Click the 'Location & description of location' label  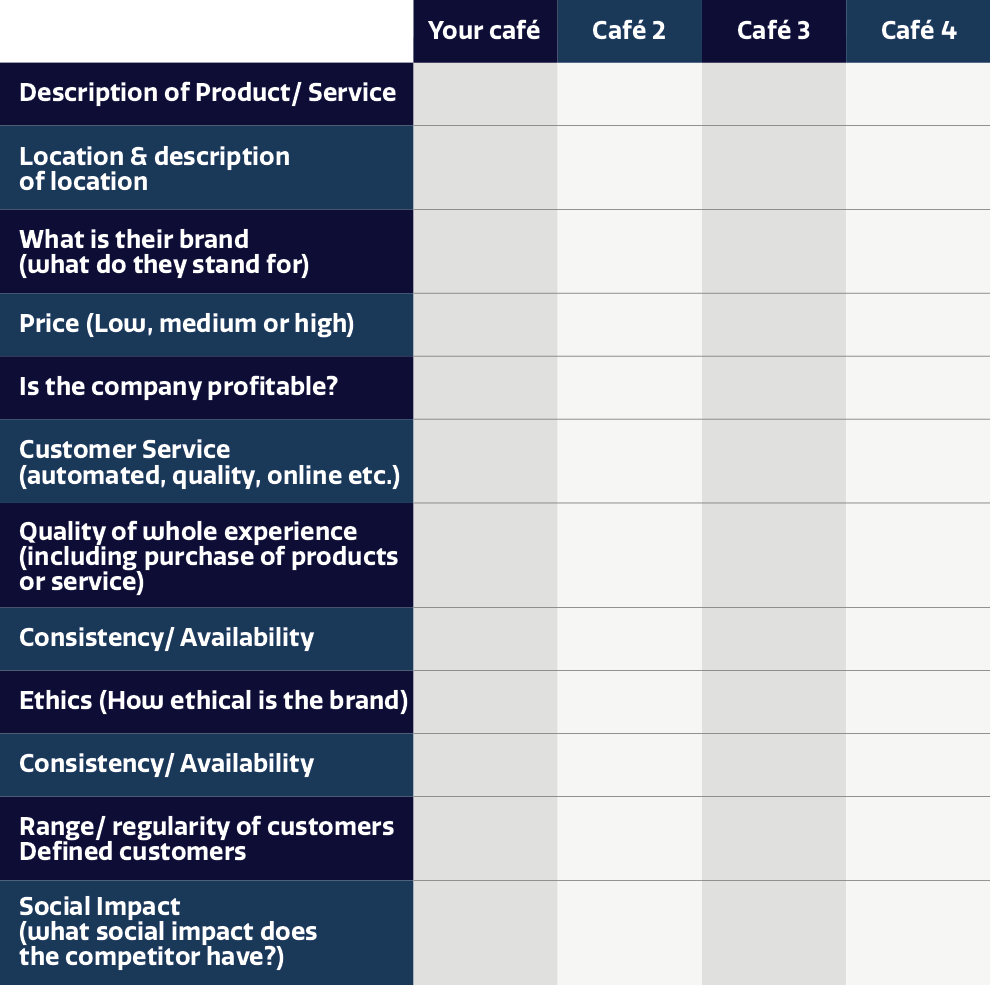point(206,167)
